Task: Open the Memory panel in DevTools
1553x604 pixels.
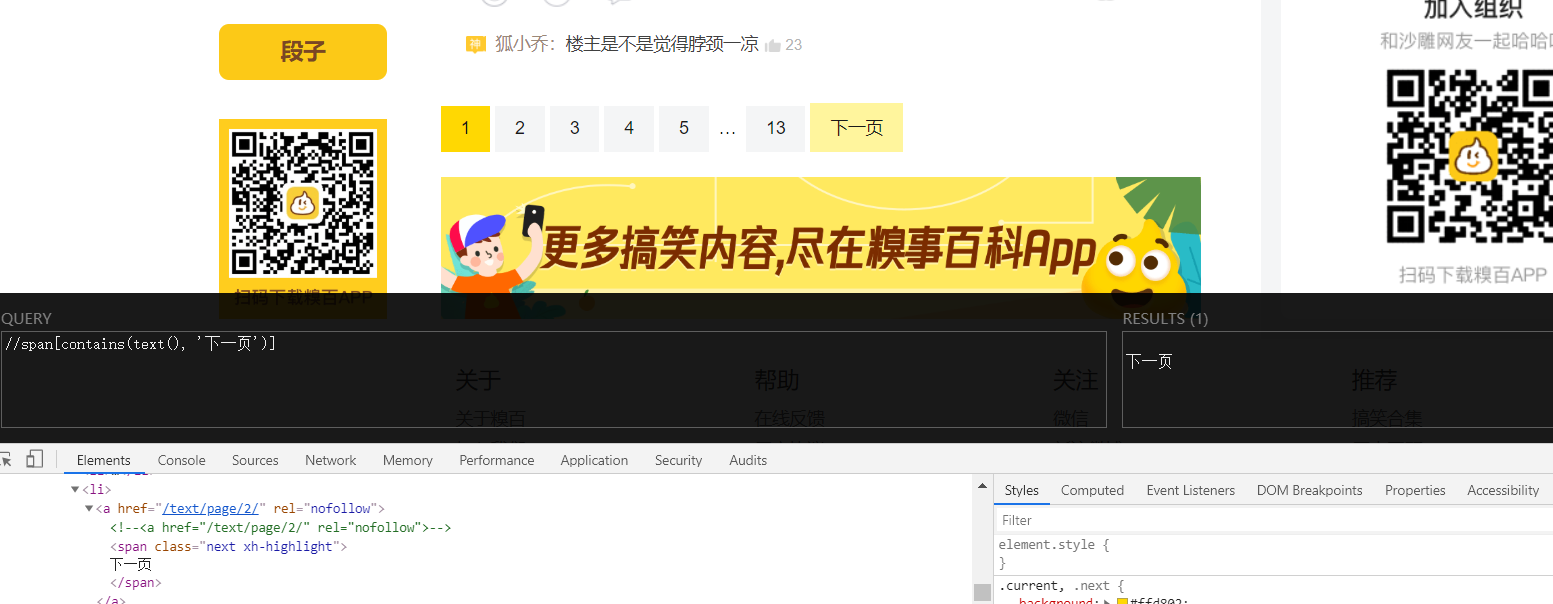Action: (x=407, y=460)
